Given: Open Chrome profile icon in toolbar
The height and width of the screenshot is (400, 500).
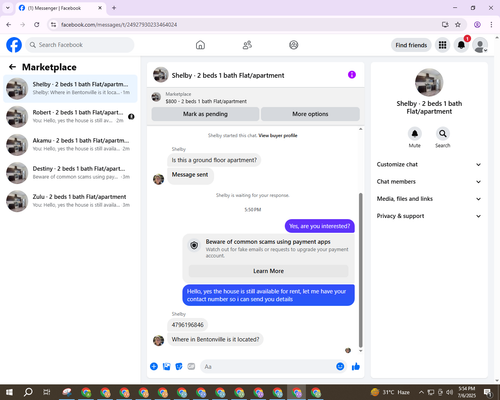Looking at the screenshot, I should [x=477, y=25].
